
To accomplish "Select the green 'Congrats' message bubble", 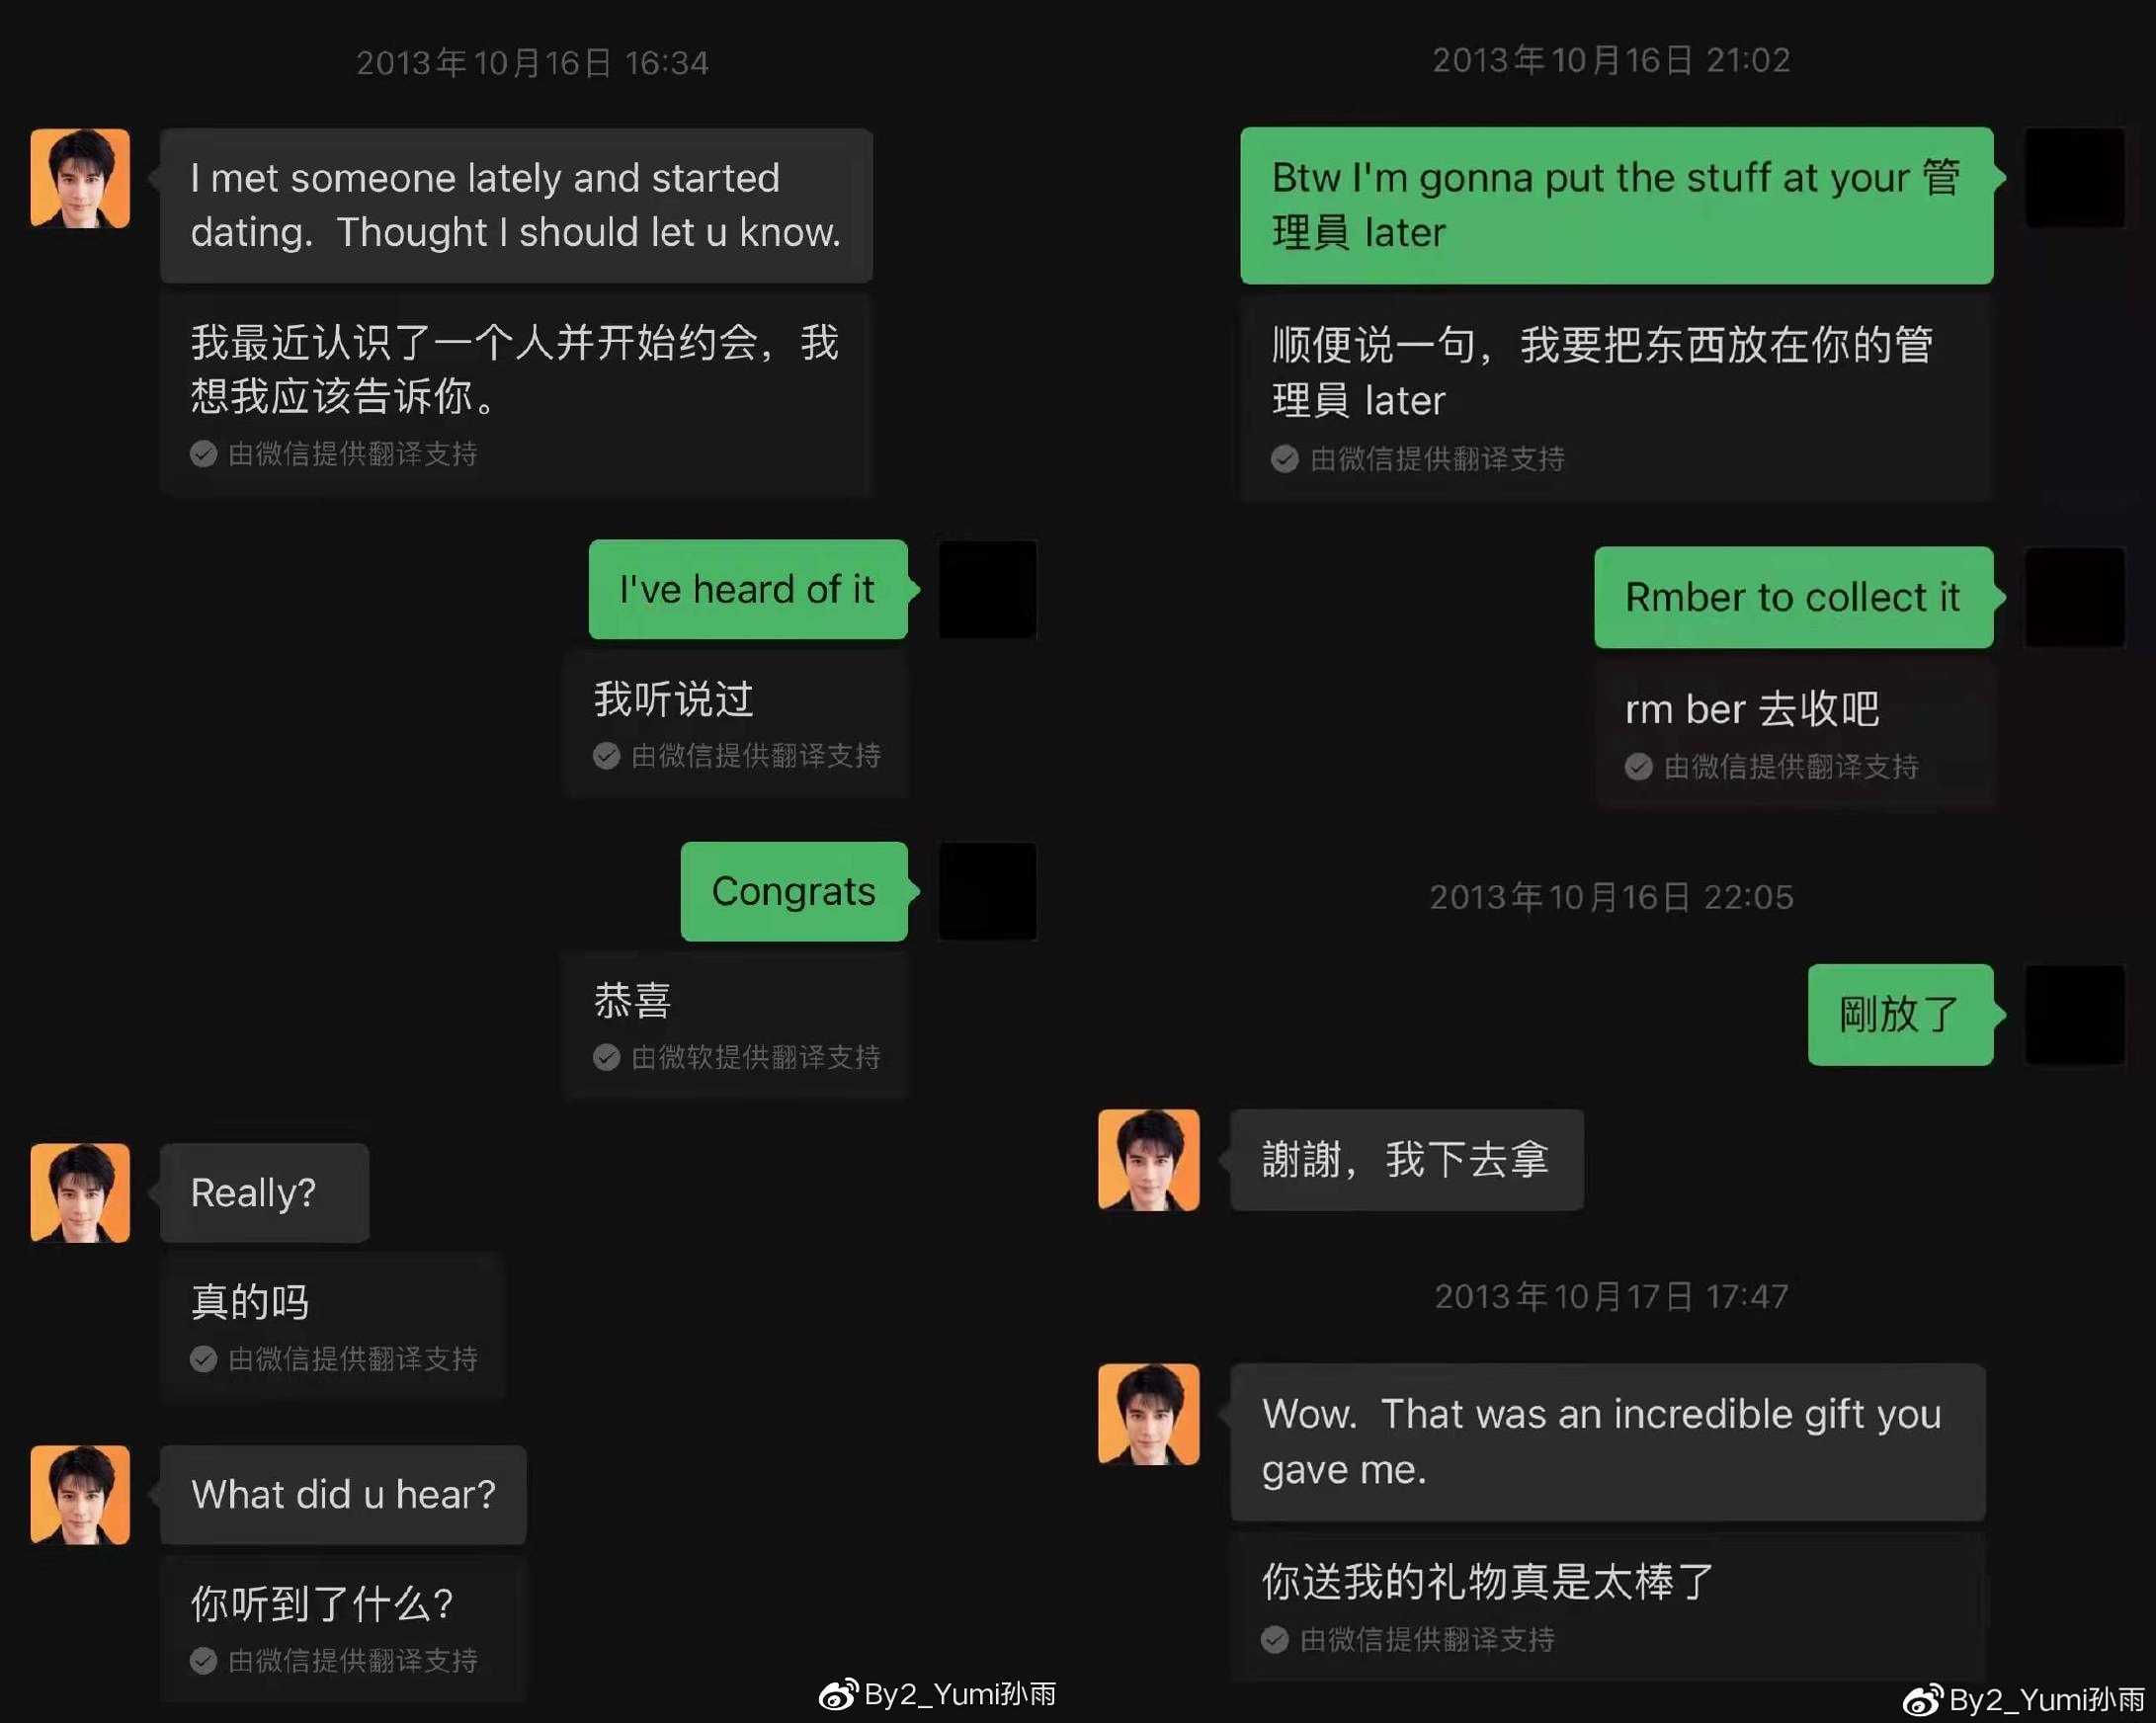I will pyautogui.click(x=794, y=891).
